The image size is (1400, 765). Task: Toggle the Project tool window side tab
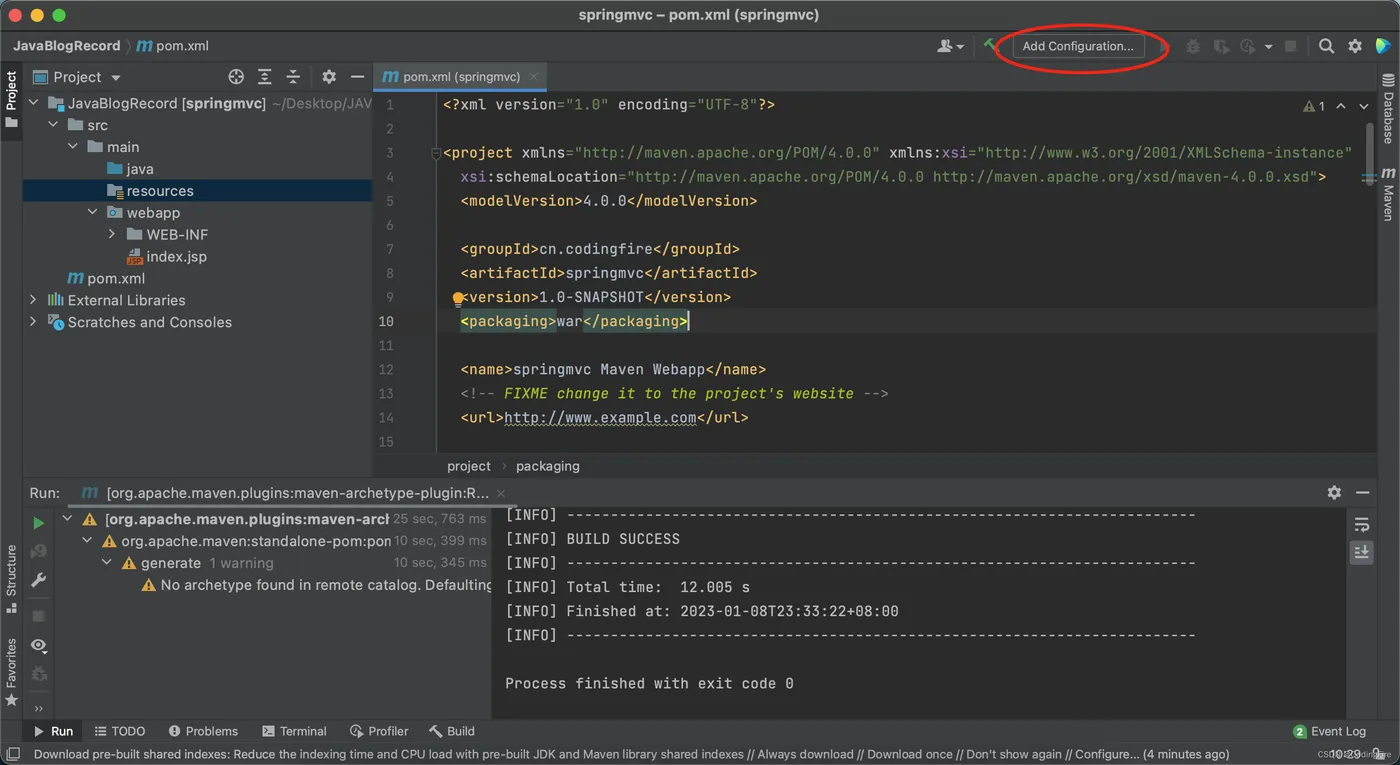(11, 98)
